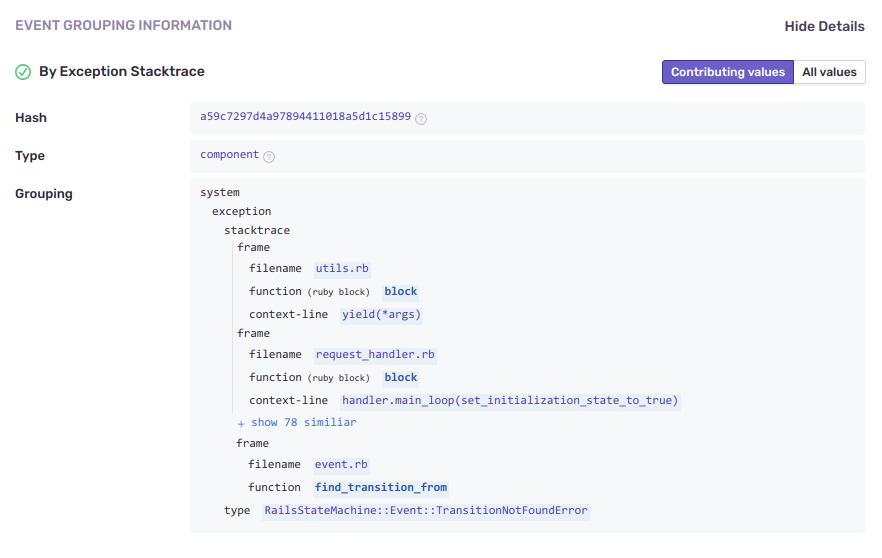
Task: Click the block function under request_handler.rb
Action: [x=401, y=377]
